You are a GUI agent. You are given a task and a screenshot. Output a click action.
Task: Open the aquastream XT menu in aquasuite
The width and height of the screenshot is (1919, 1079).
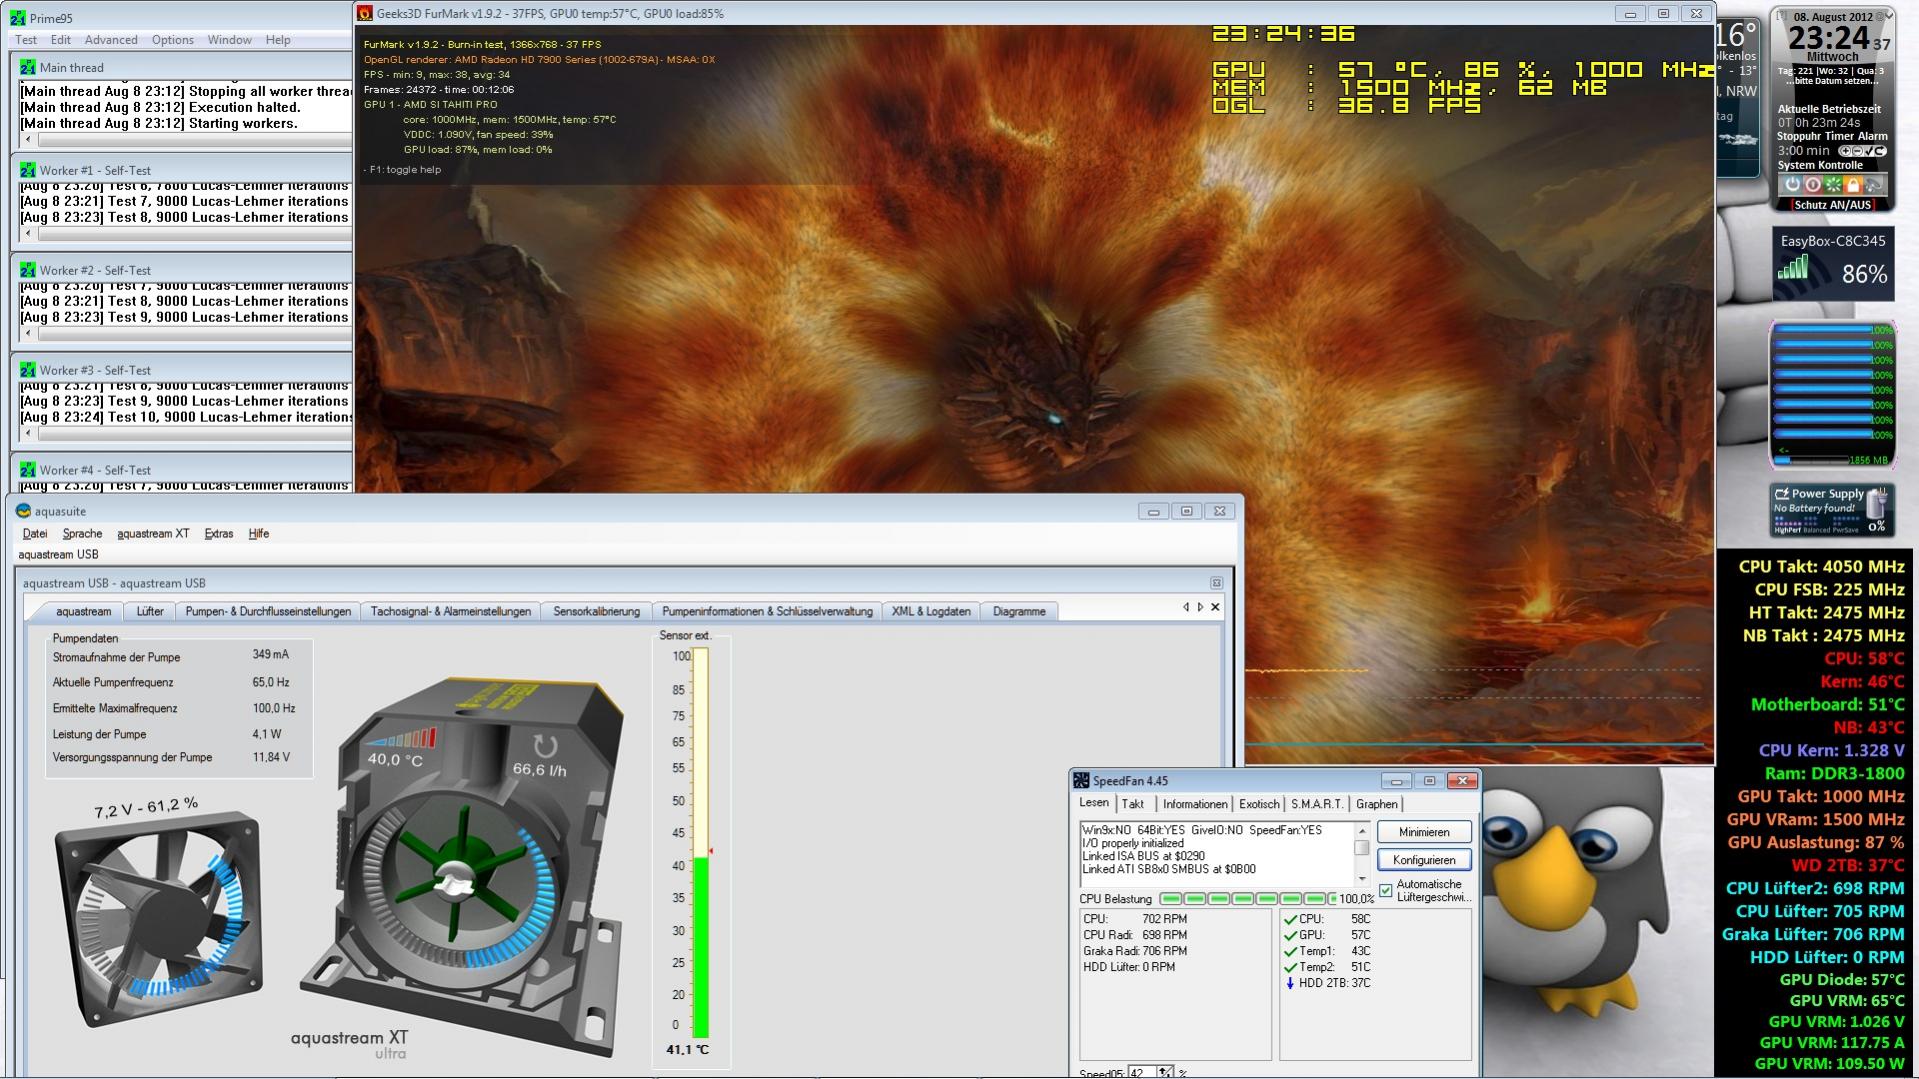click(x=153, y=534)
